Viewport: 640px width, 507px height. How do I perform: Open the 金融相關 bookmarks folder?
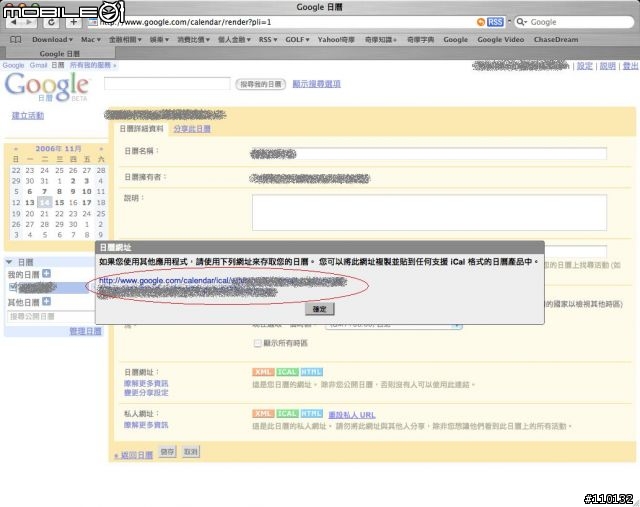(125, 40)
